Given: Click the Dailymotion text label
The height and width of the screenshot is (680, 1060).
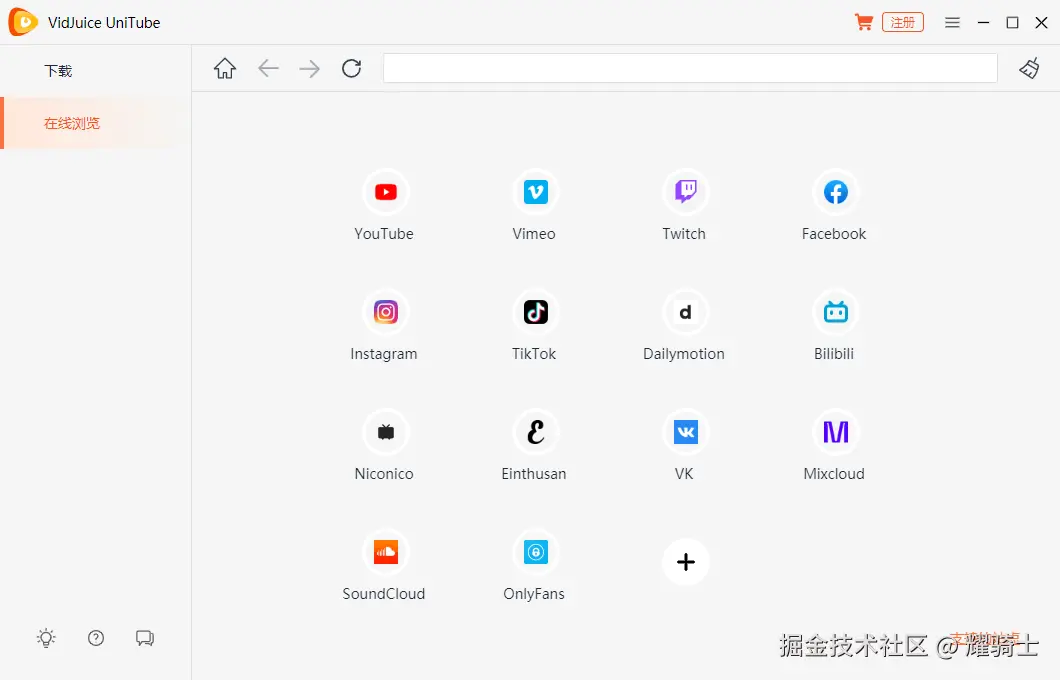Looking at the screenshot, I should [684, 354].
